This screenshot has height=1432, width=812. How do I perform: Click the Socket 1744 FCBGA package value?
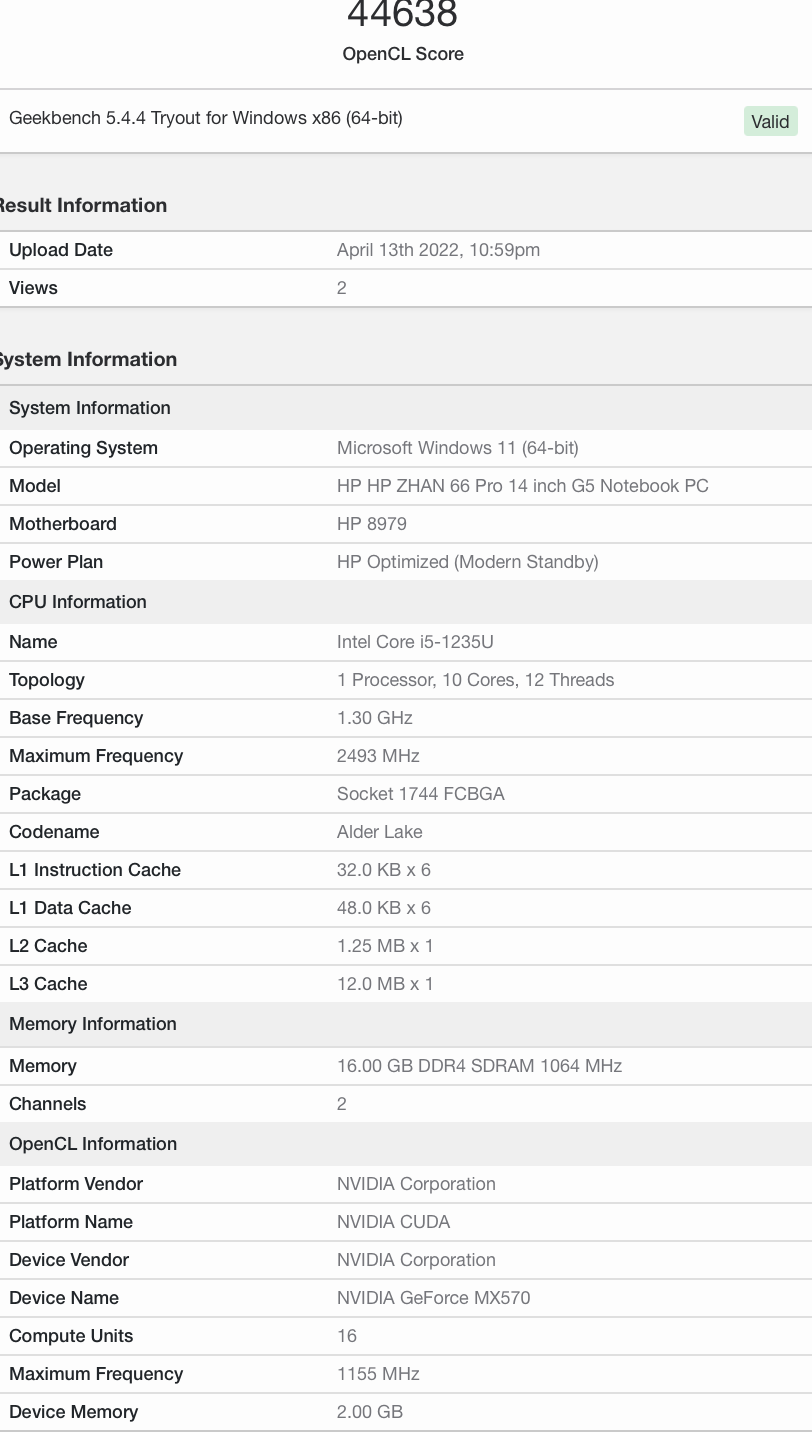click(420, 794)
